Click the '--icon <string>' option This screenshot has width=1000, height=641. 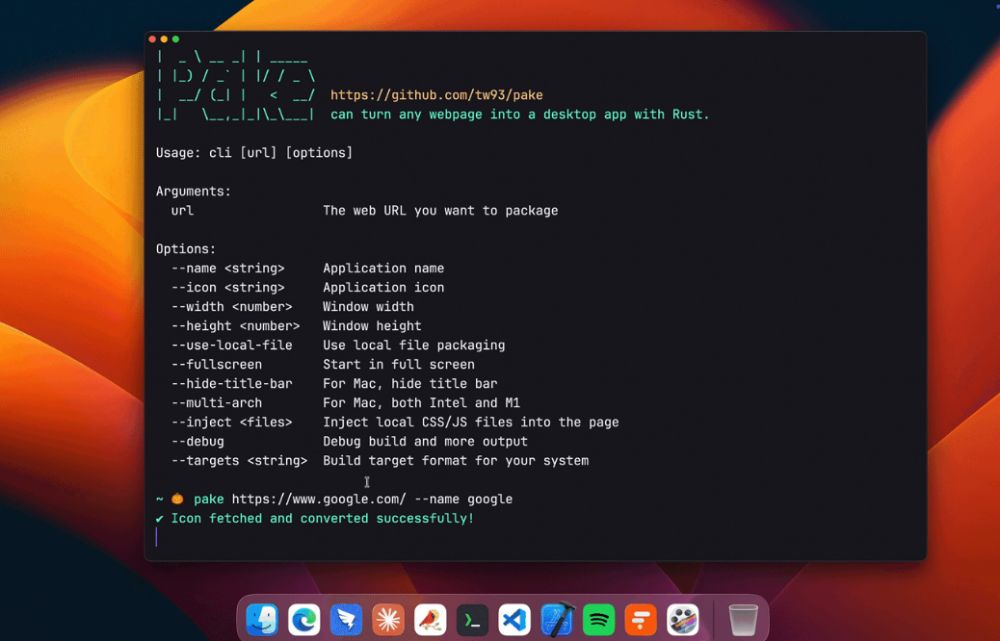[x=228, y=287]
